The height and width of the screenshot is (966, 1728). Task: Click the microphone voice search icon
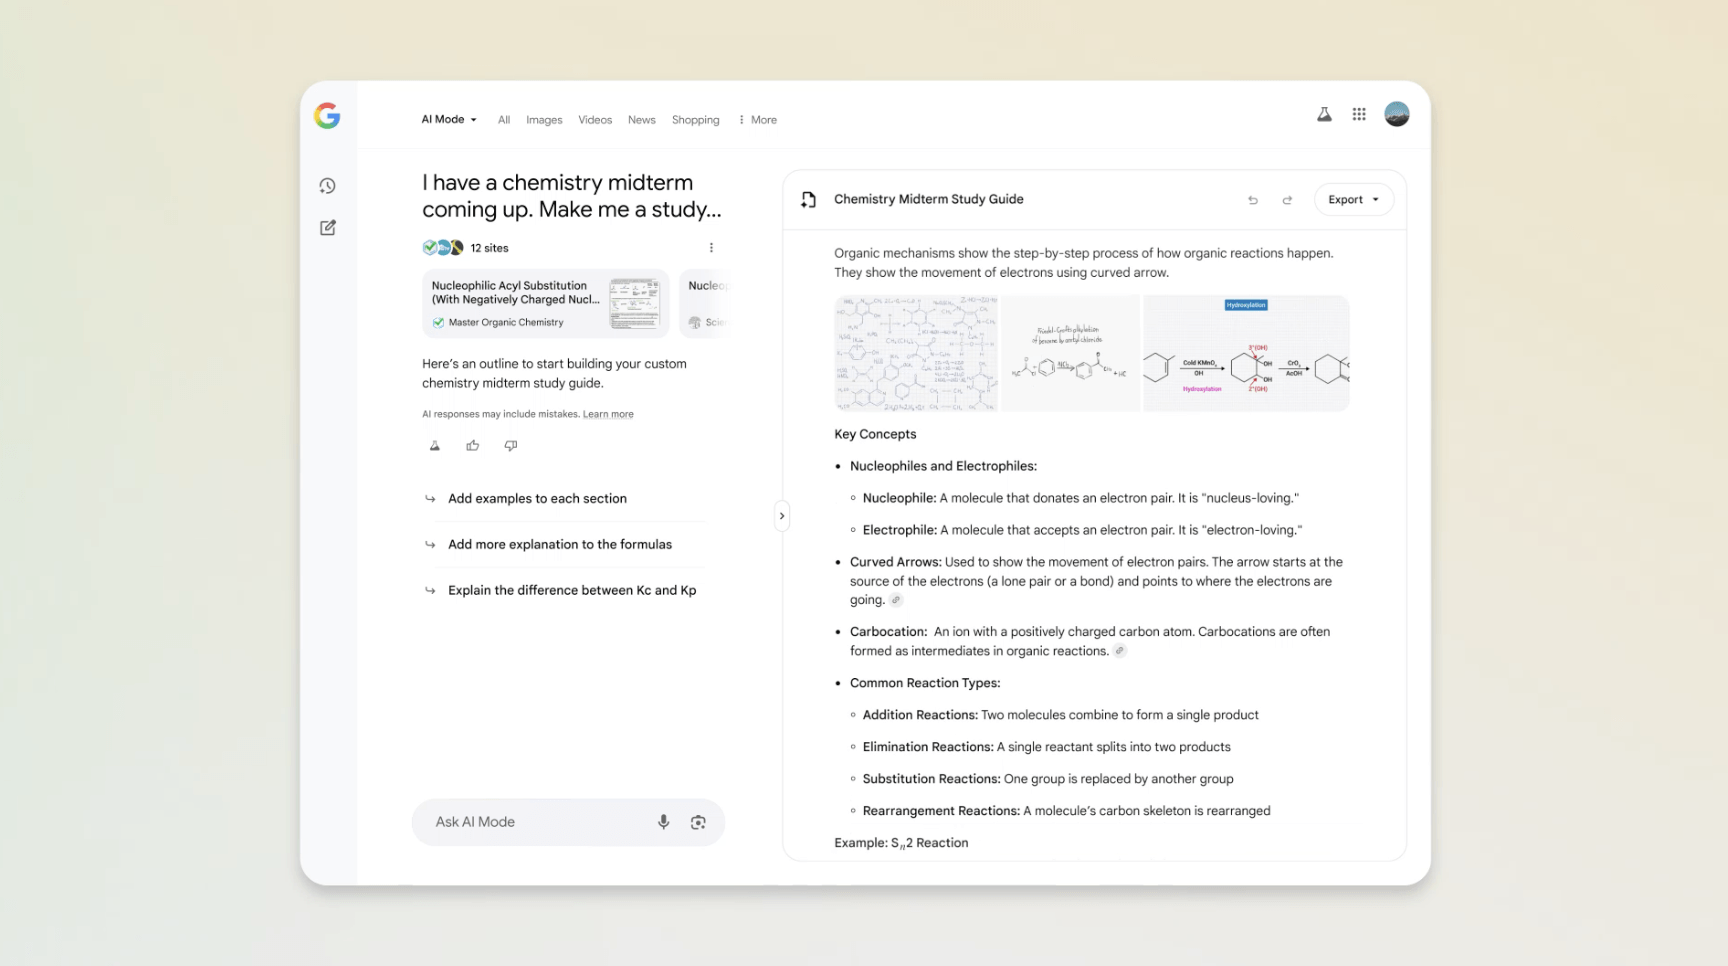[x=663, y=822]
